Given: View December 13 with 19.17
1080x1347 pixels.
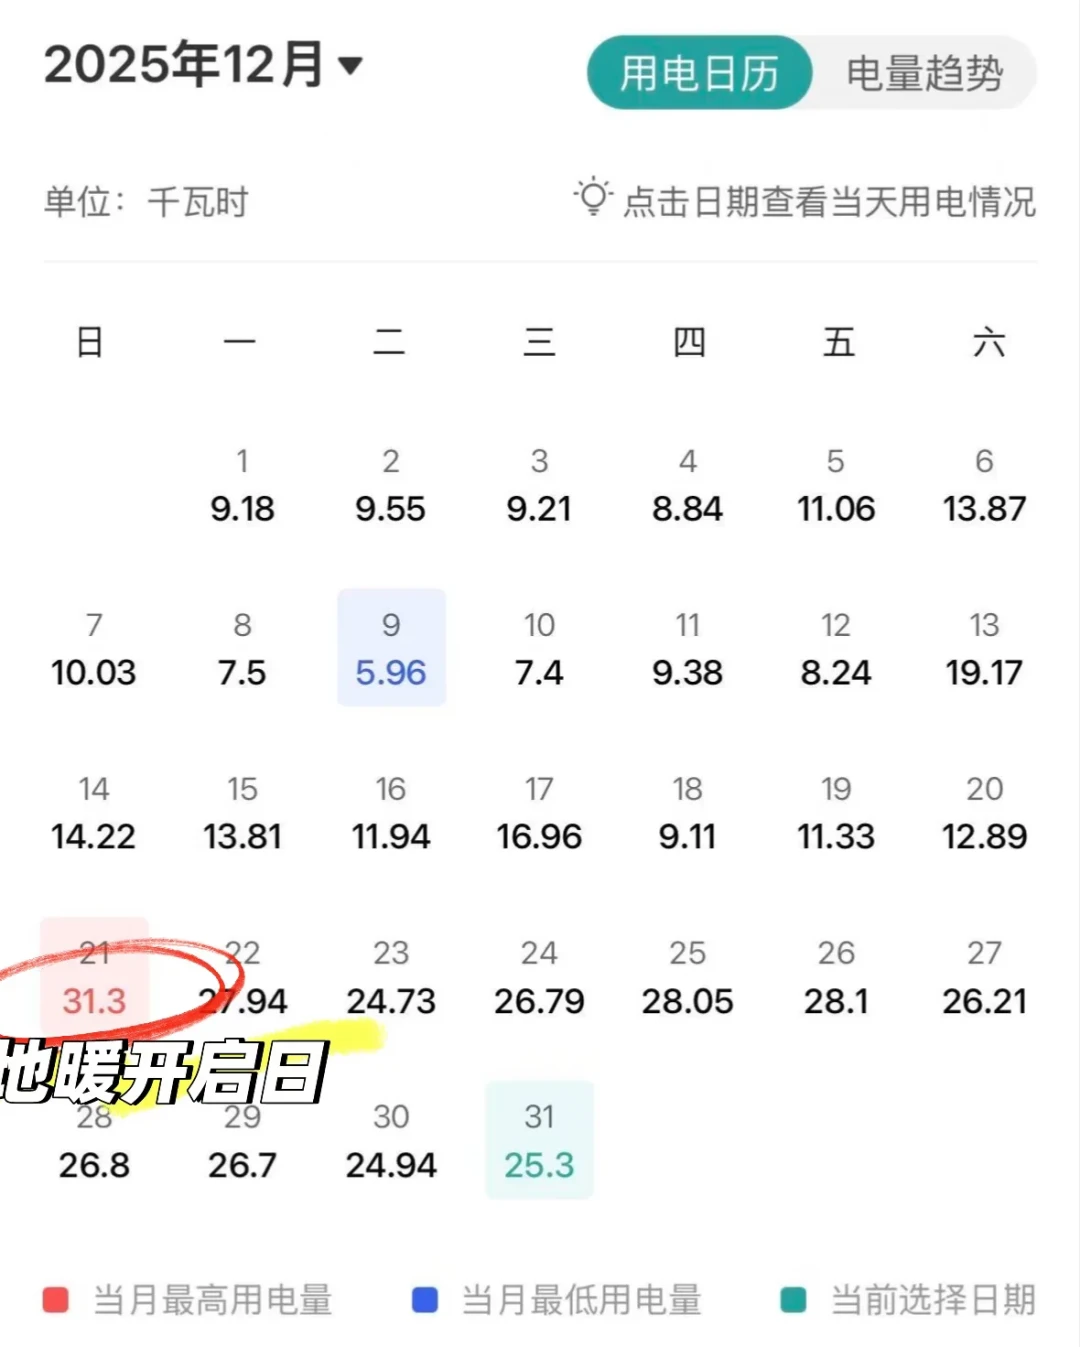Looking at the screenshot, I should (x=985, y=649).
